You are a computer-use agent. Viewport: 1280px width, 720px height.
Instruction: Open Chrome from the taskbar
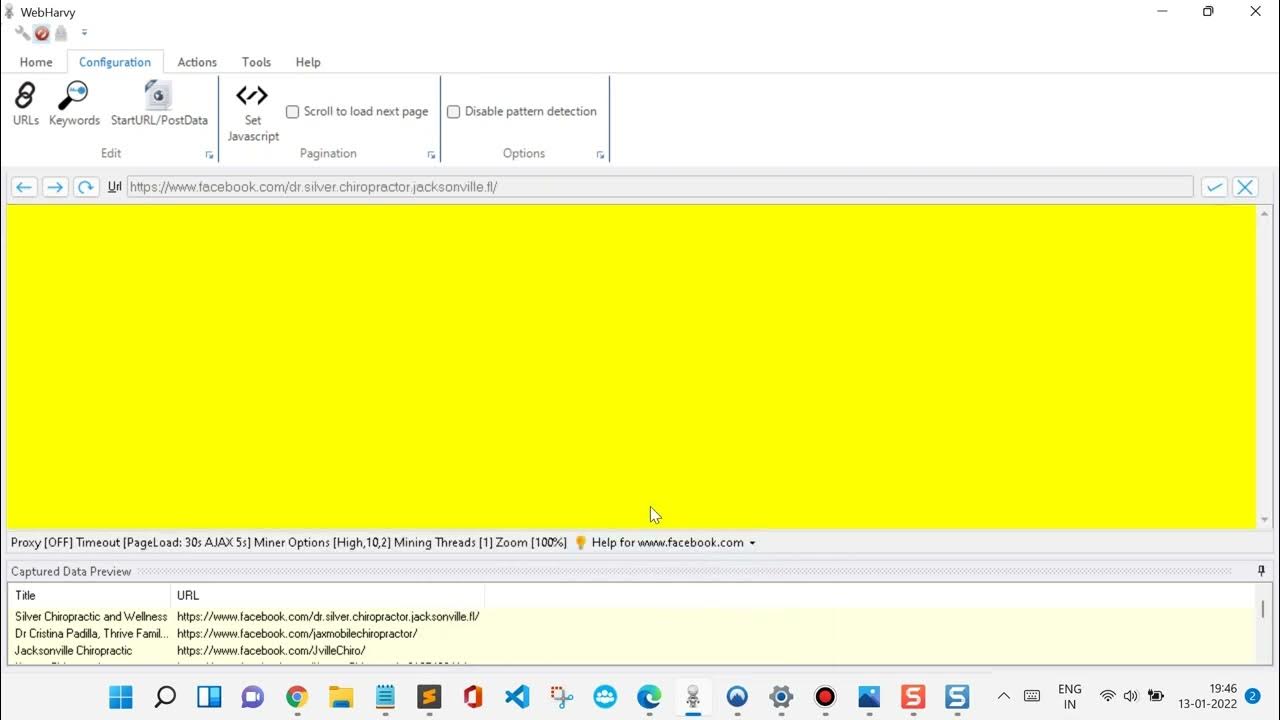click(297, 697)
